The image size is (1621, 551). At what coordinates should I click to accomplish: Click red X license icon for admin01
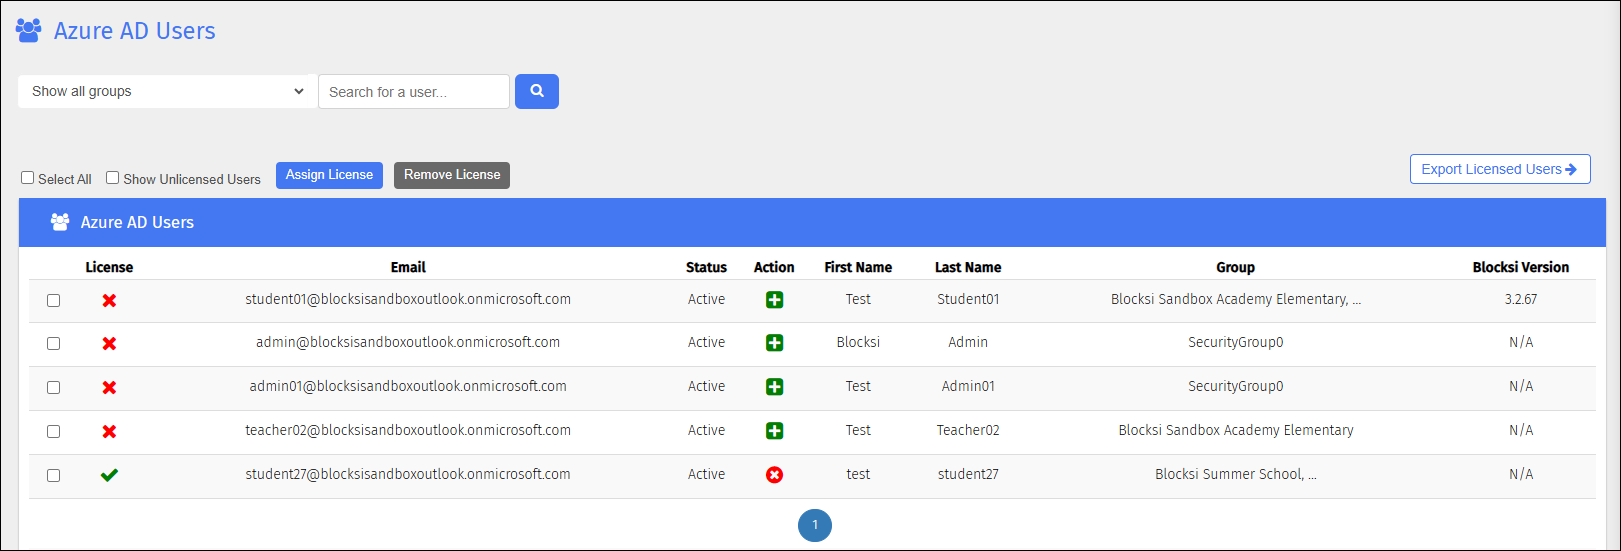pyautogui.click(x=109, y=387)
